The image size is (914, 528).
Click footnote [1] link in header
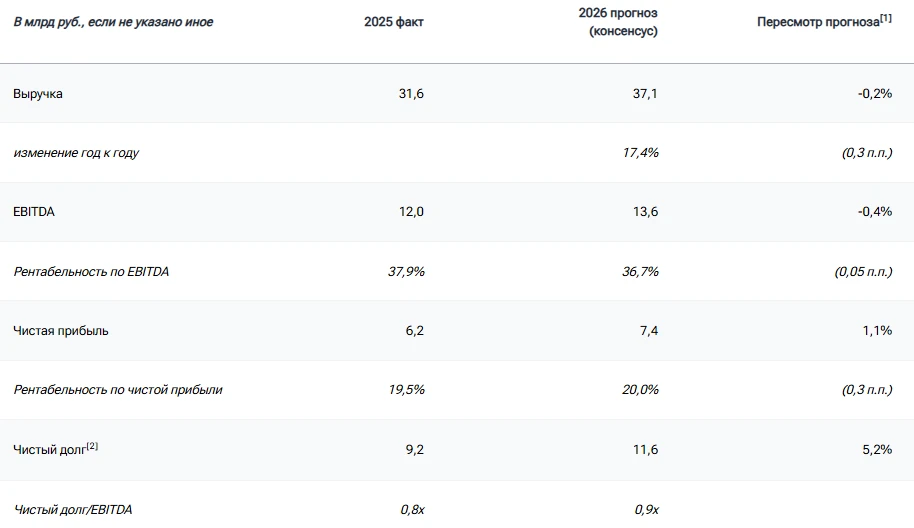point(885,18)
